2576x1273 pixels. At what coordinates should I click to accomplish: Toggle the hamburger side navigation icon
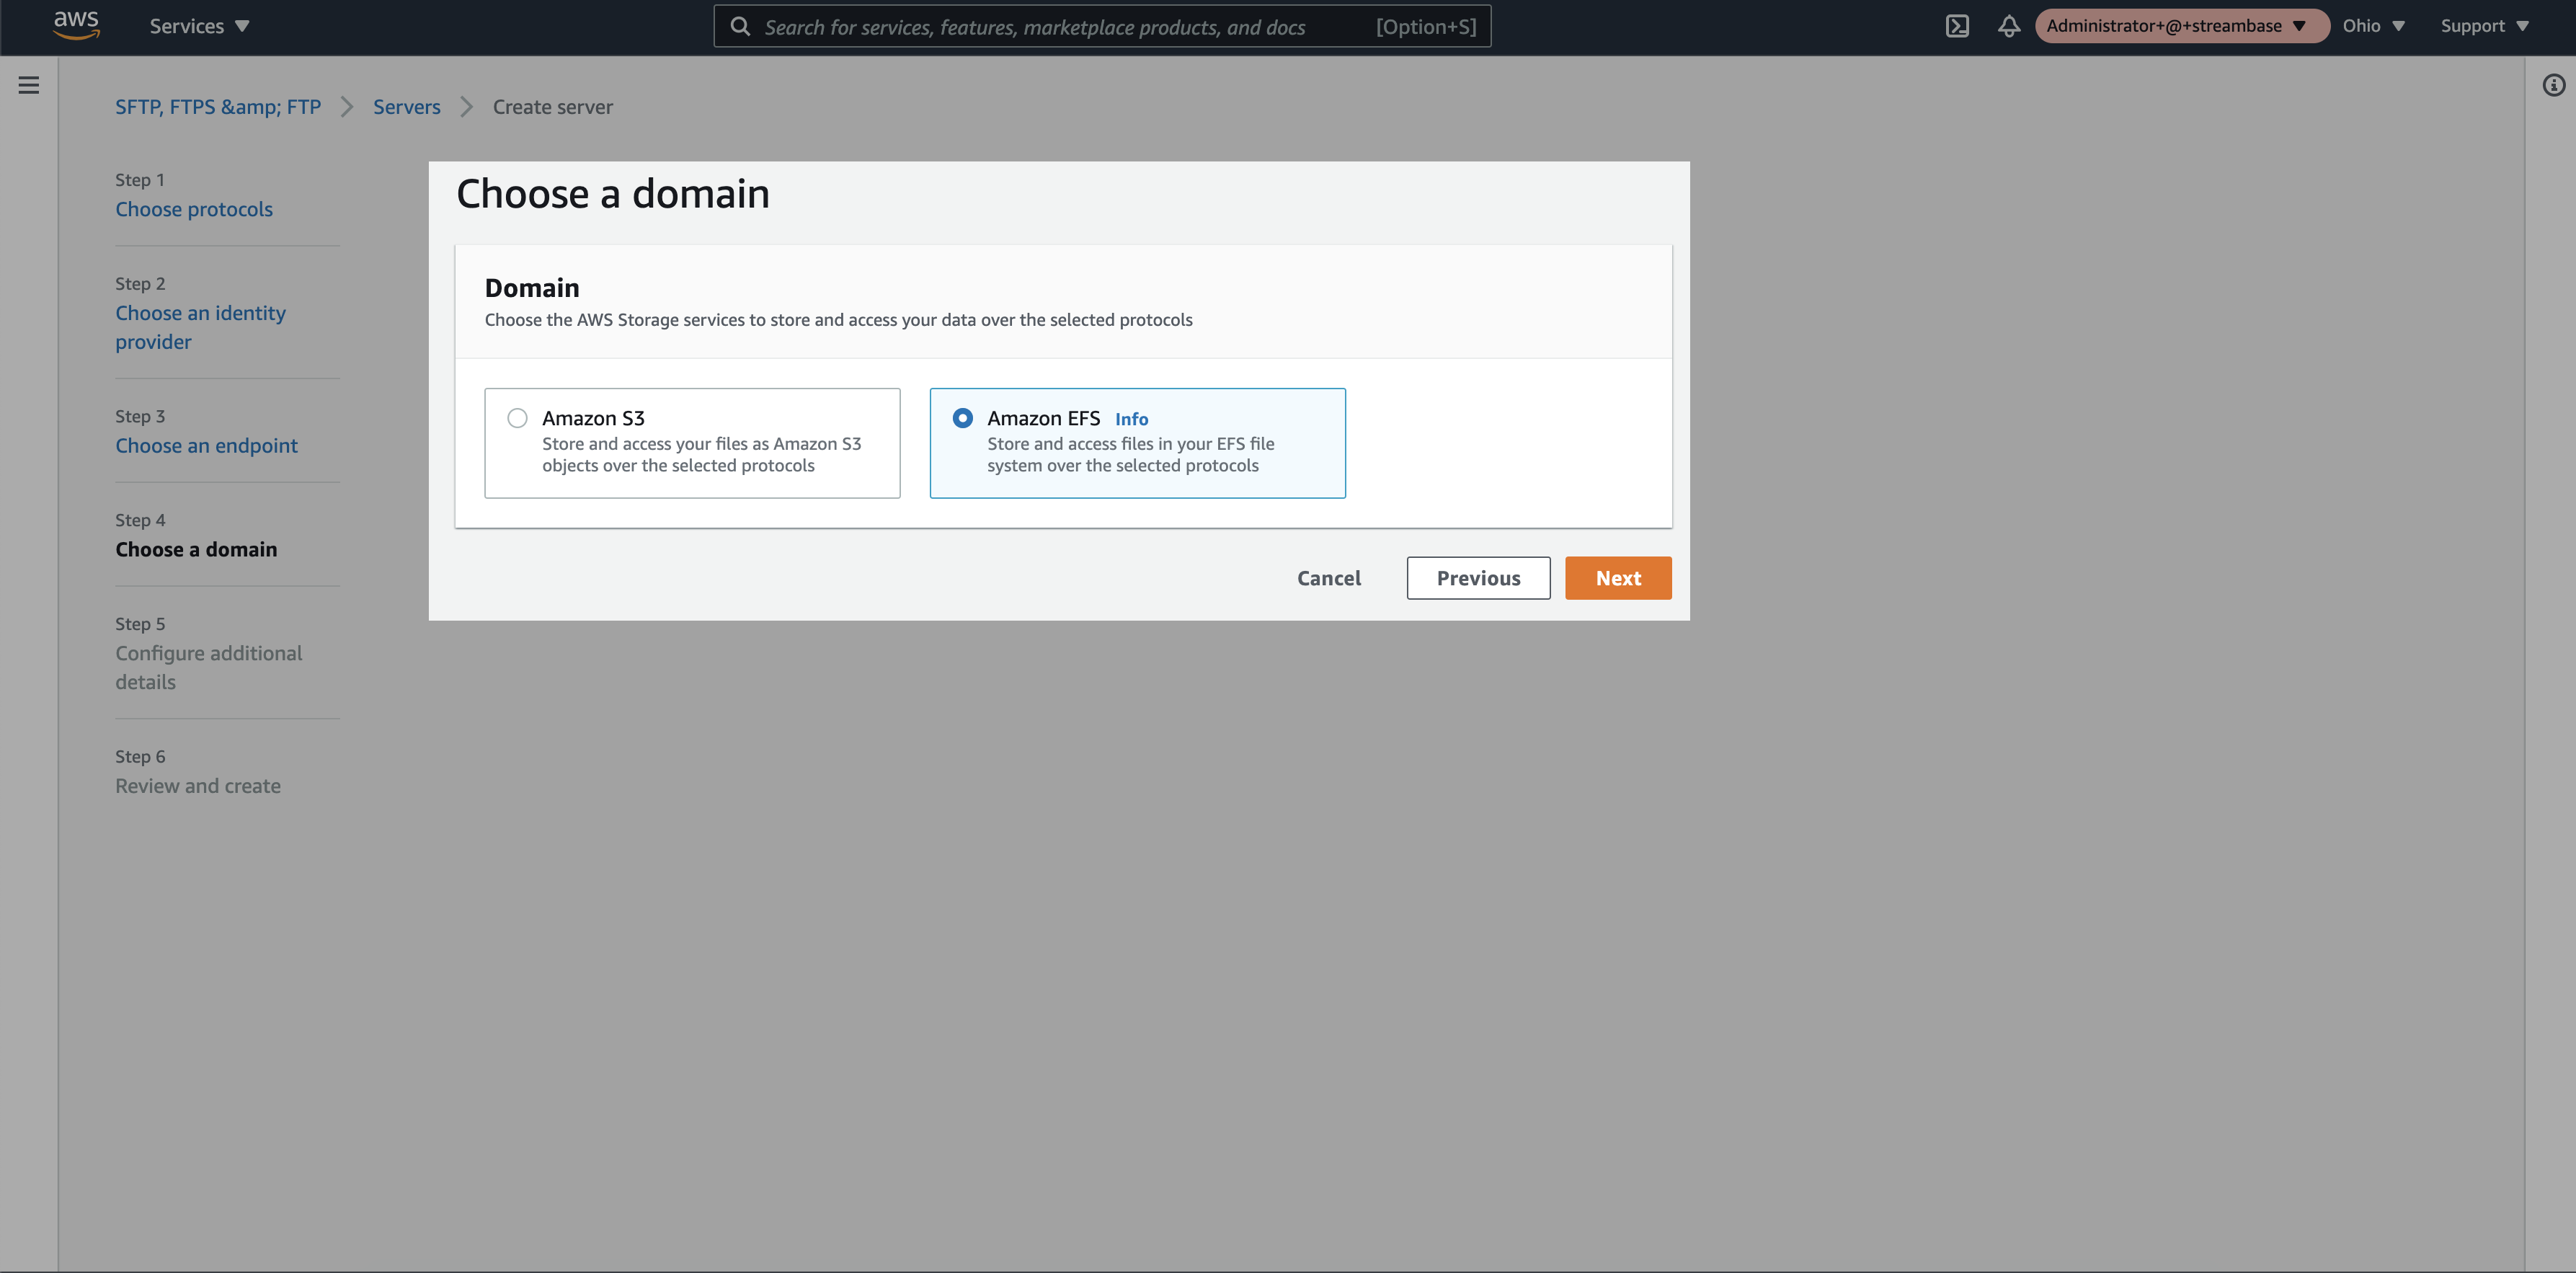[29, 85]
